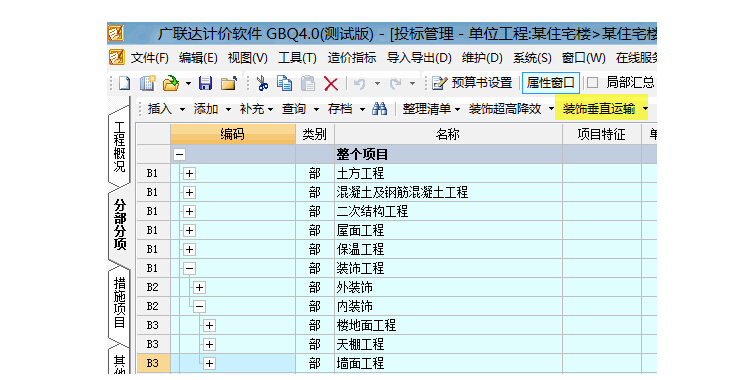Viewport: 747px width, 380px height.
Task: Expand the 屋面工程 row
Action: pos(189,230)
